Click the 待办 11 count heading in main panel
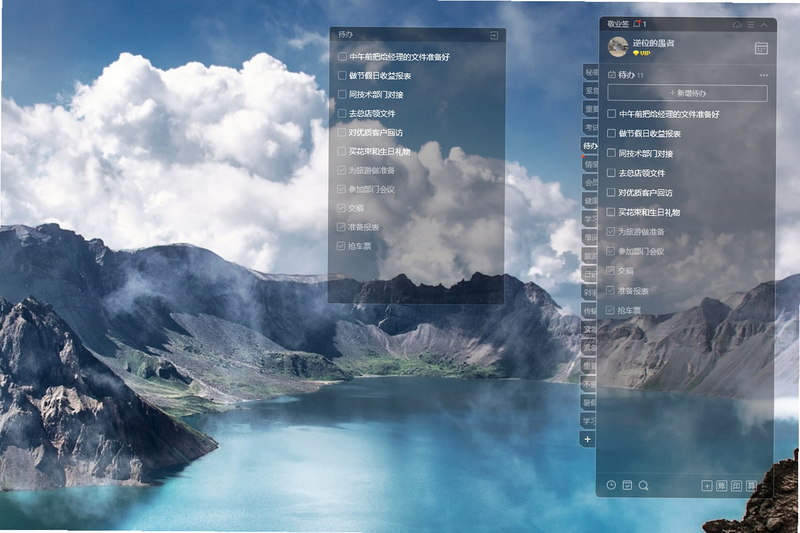This screenshot has width=800, height=533. [x=631, y=75]
